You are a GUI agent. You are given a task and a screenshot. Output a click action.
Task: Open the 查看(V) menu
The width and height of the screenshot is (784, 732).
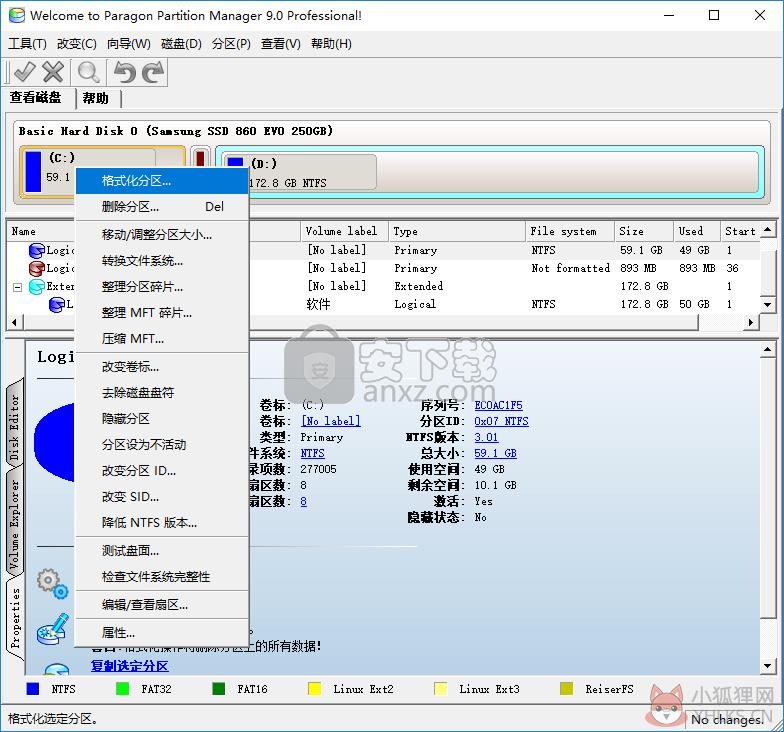280,44
